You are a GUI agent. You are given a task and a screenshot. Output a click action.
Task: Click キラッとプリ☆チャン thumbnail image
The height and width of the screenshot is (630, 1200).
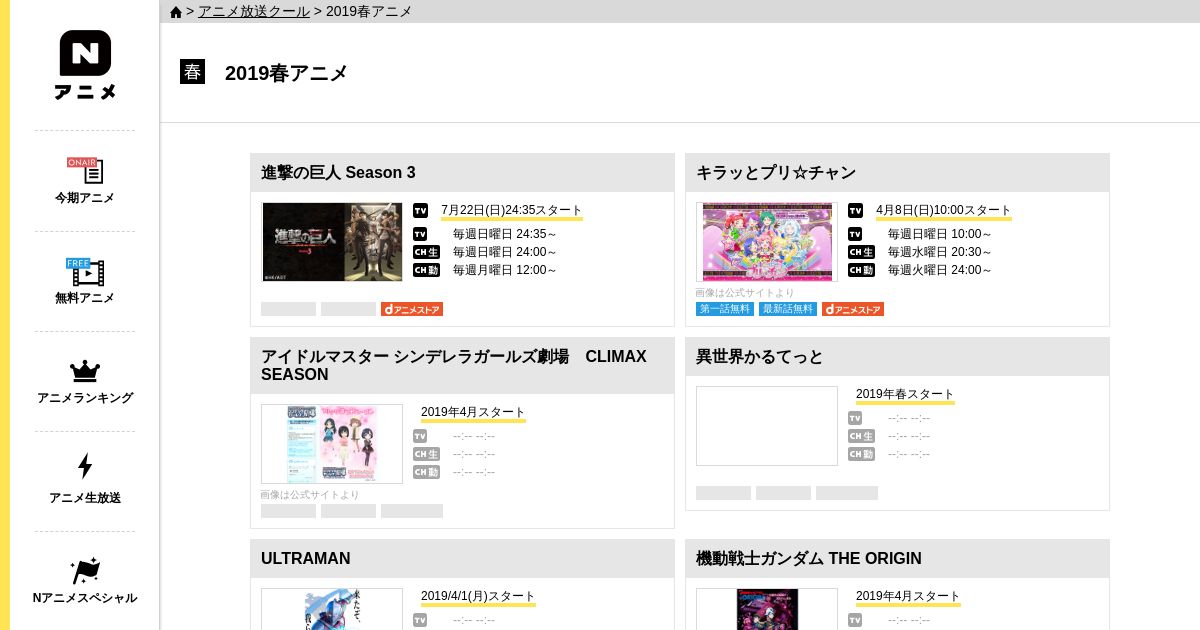(767, 242)
